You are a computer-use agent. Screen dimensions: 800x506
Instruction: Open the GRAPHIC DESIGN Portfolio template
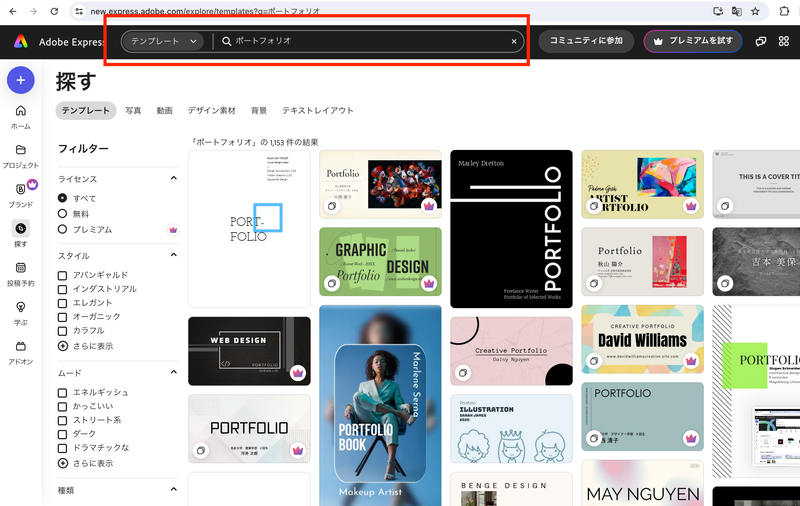coord(380,262)
